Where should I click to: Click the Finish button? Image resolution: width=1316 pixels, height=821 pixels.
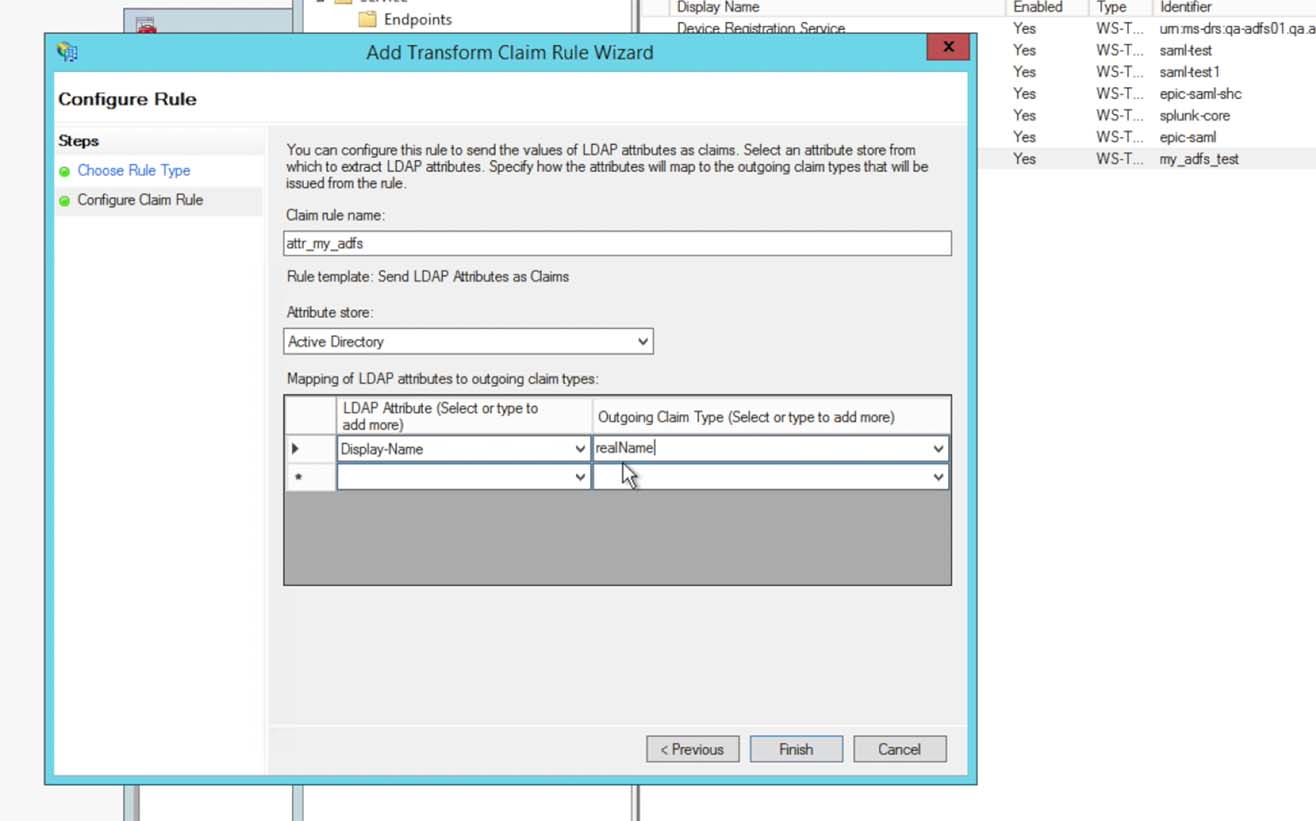click(796, 749)
